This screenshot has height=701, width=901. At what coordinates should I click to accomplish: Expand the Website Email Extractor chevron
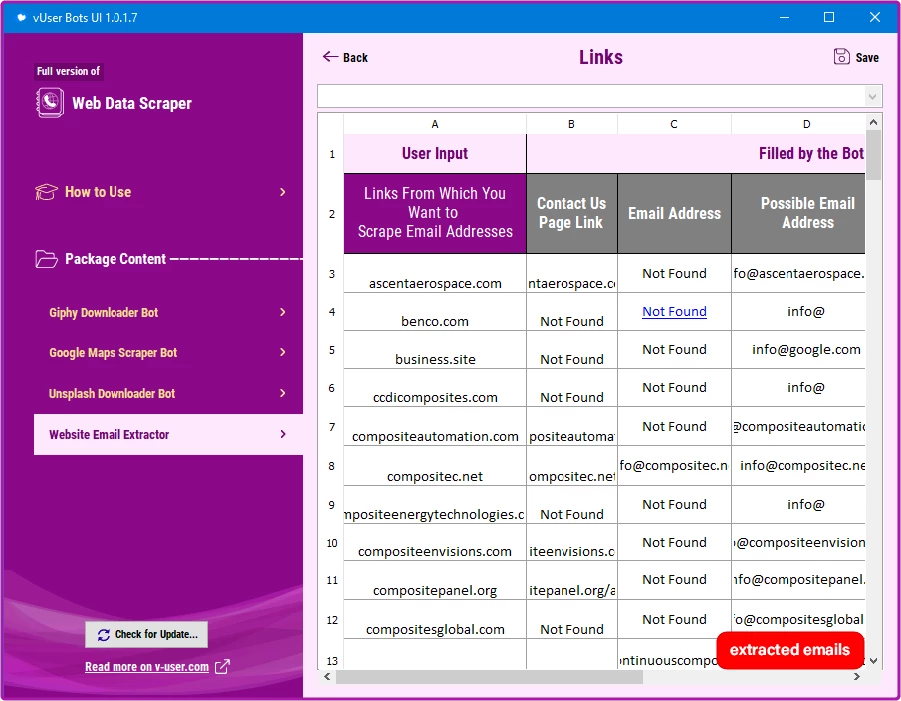[282, 434]
